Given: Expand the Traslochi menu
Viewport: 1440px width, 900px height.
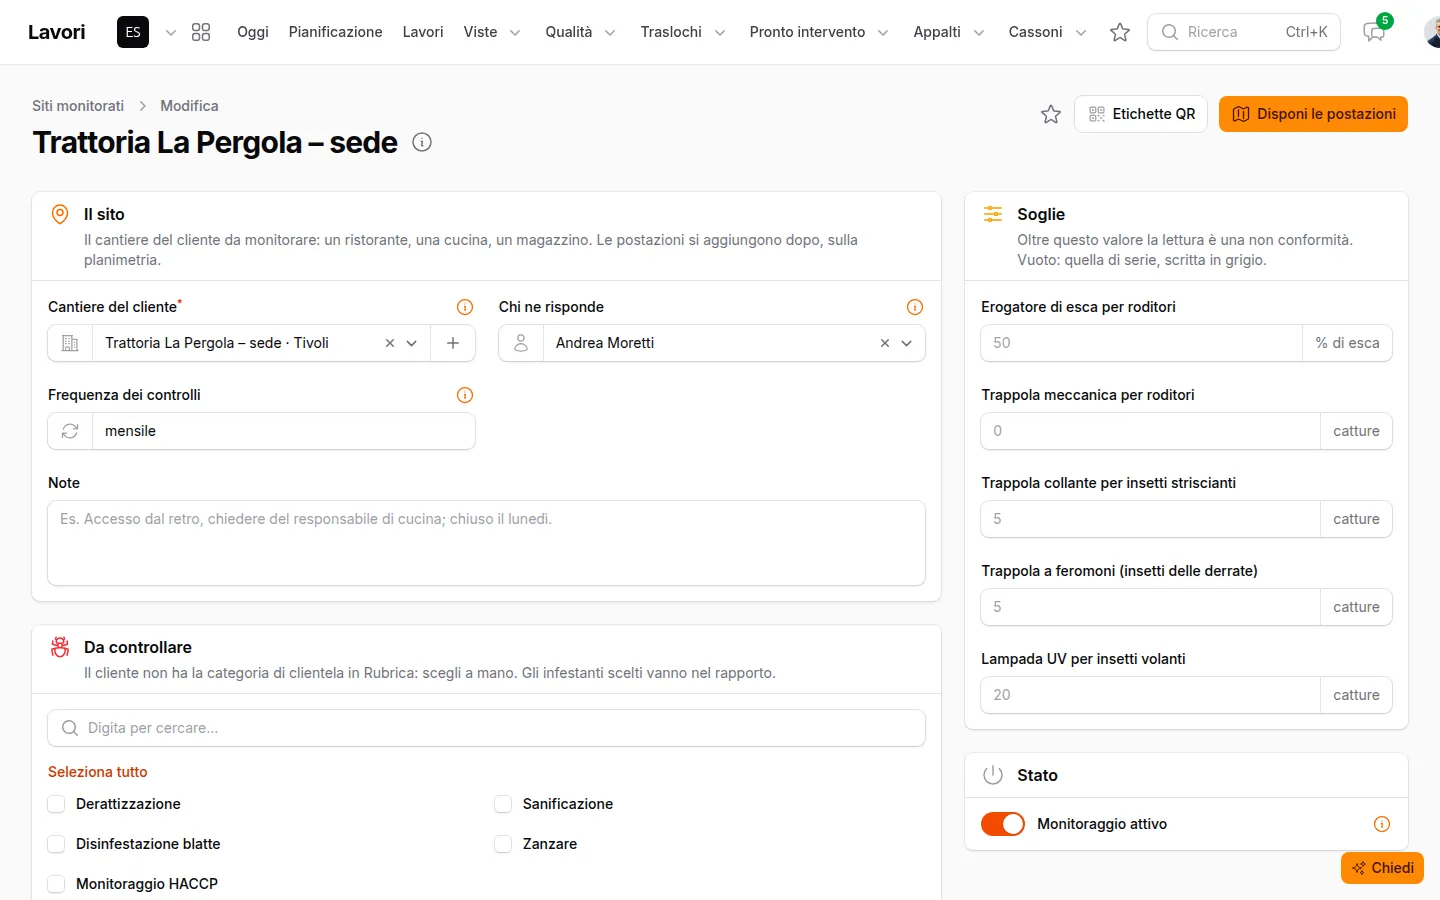Looking at the screenshot, I should tap(683, 32).
